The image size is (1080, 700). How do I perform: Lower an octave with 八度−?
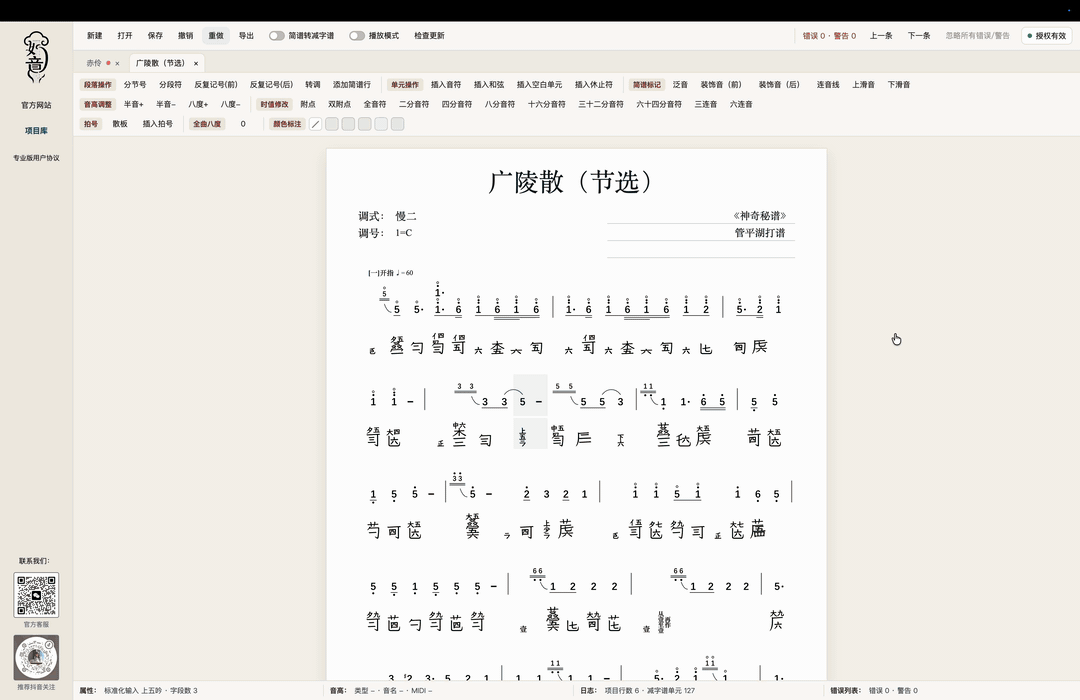[x=231, y=105]
